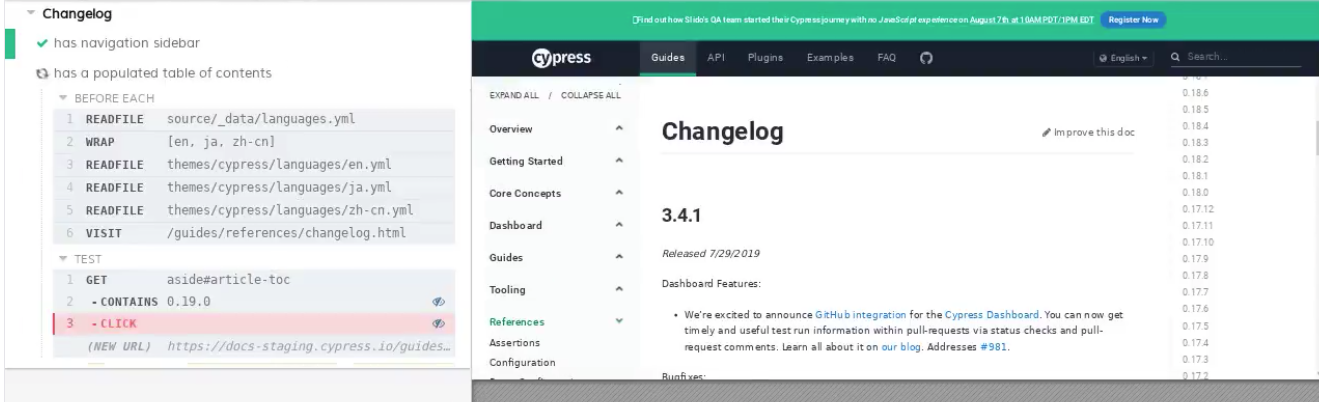Jump to version 0.17.3 in table of contents
This screenshot has width=1319, height=402.
[1195, 358]
